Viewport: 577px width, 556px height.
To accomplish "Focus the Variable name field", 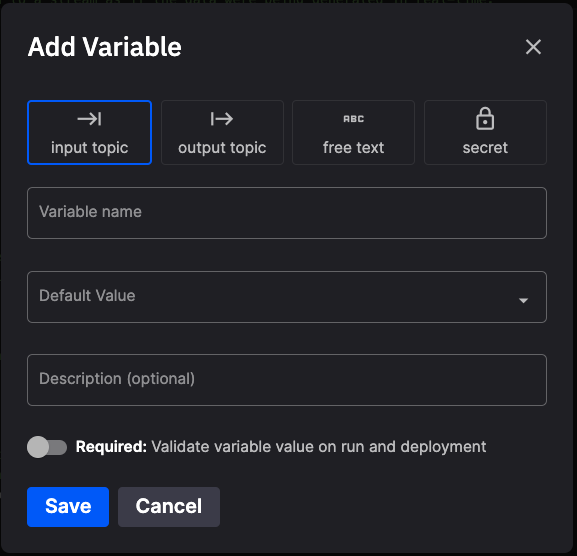I will point(287,213).
